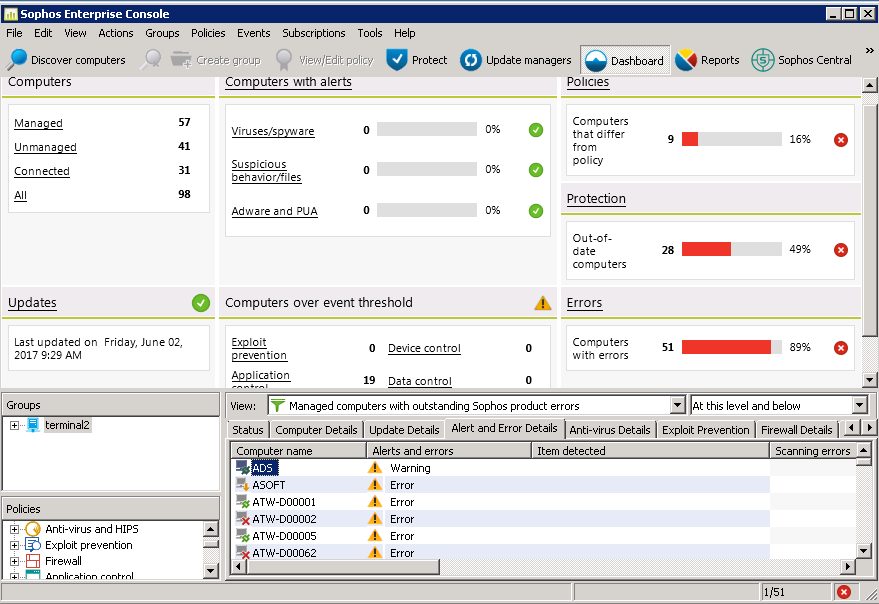Open the Connected computers link
The height and width of the screenshot is (604, 879).
tap(42, 171)
